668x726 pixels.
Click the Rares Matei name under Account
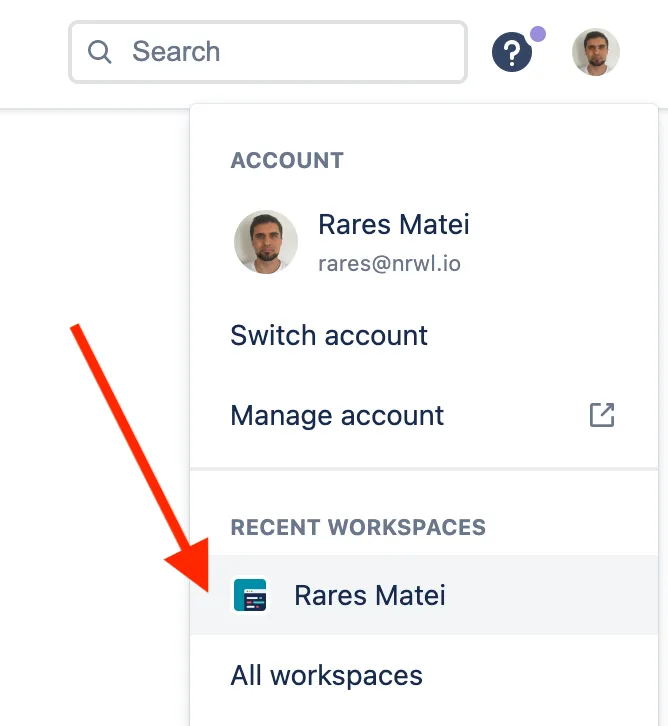(393, 225)
